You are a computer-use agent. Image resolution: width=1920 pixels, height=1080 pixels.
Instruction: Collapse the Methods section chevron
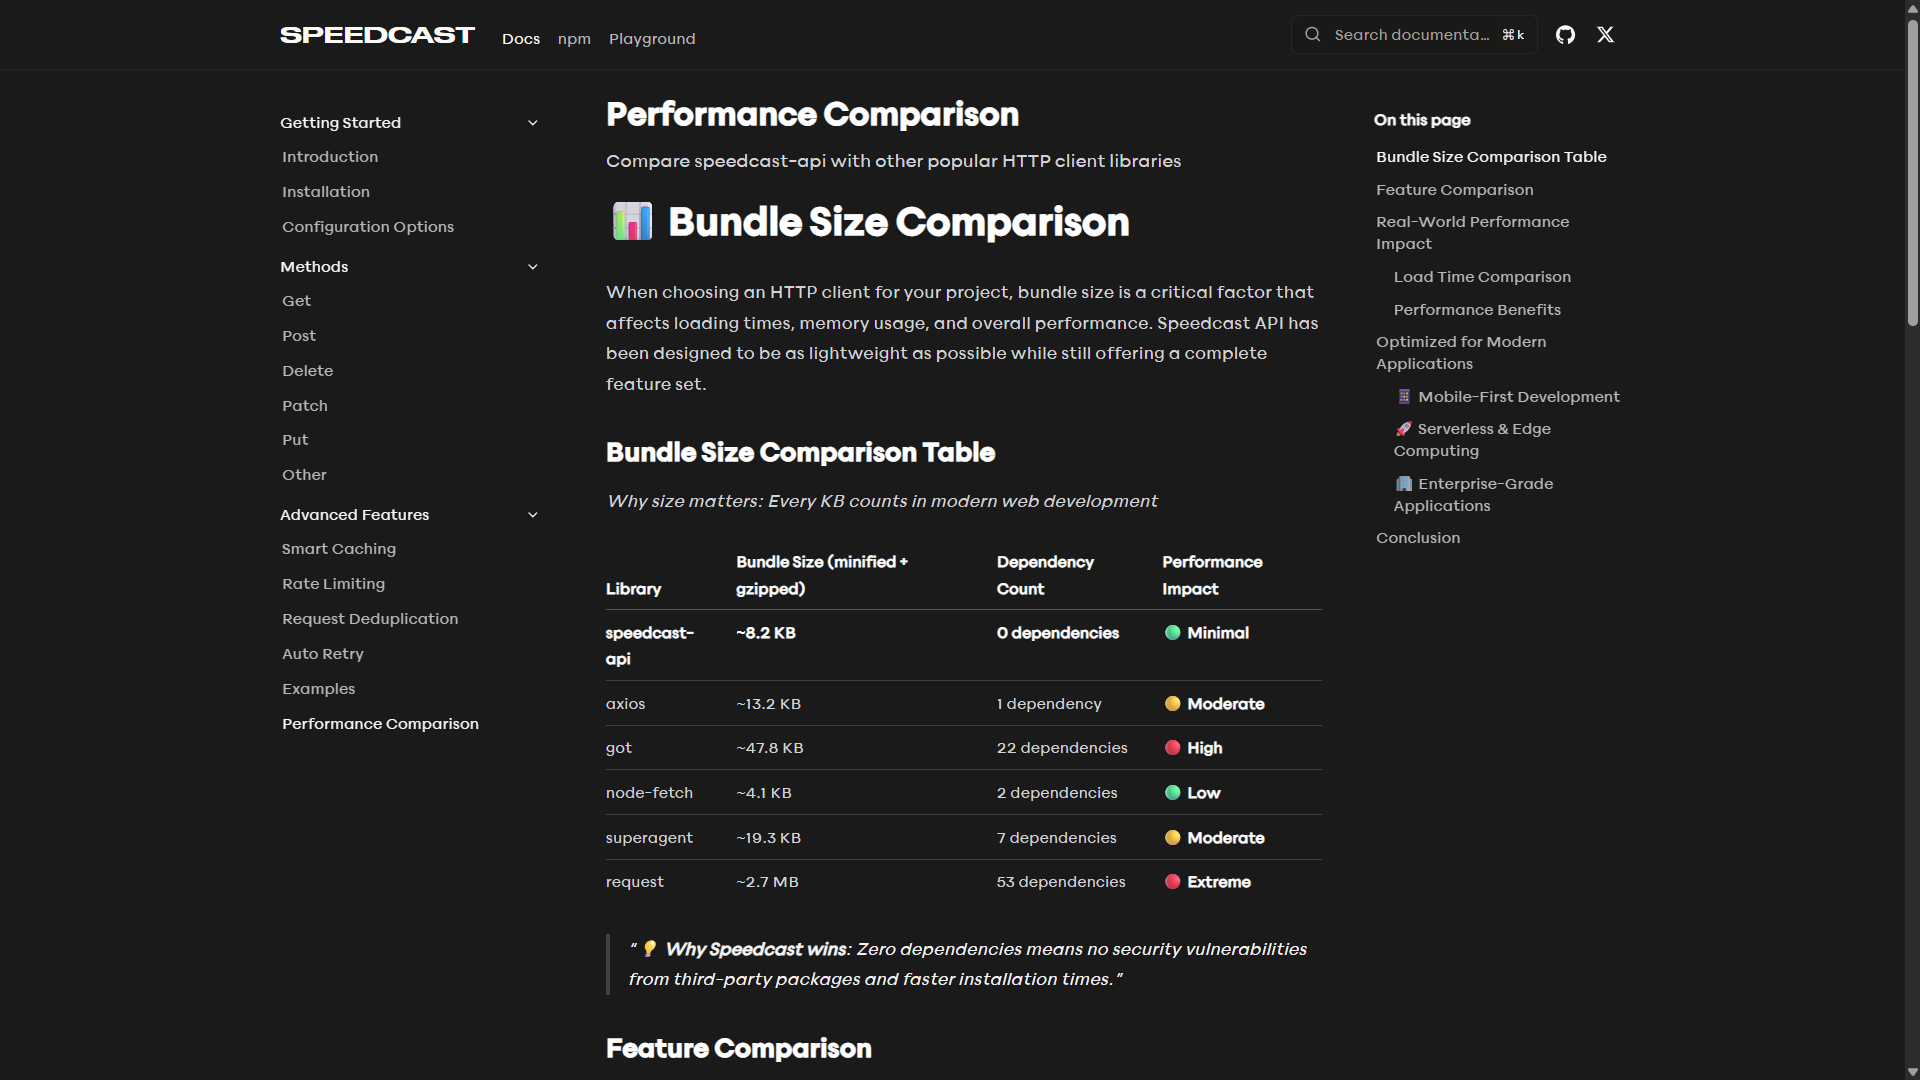(x=533, y=267)
